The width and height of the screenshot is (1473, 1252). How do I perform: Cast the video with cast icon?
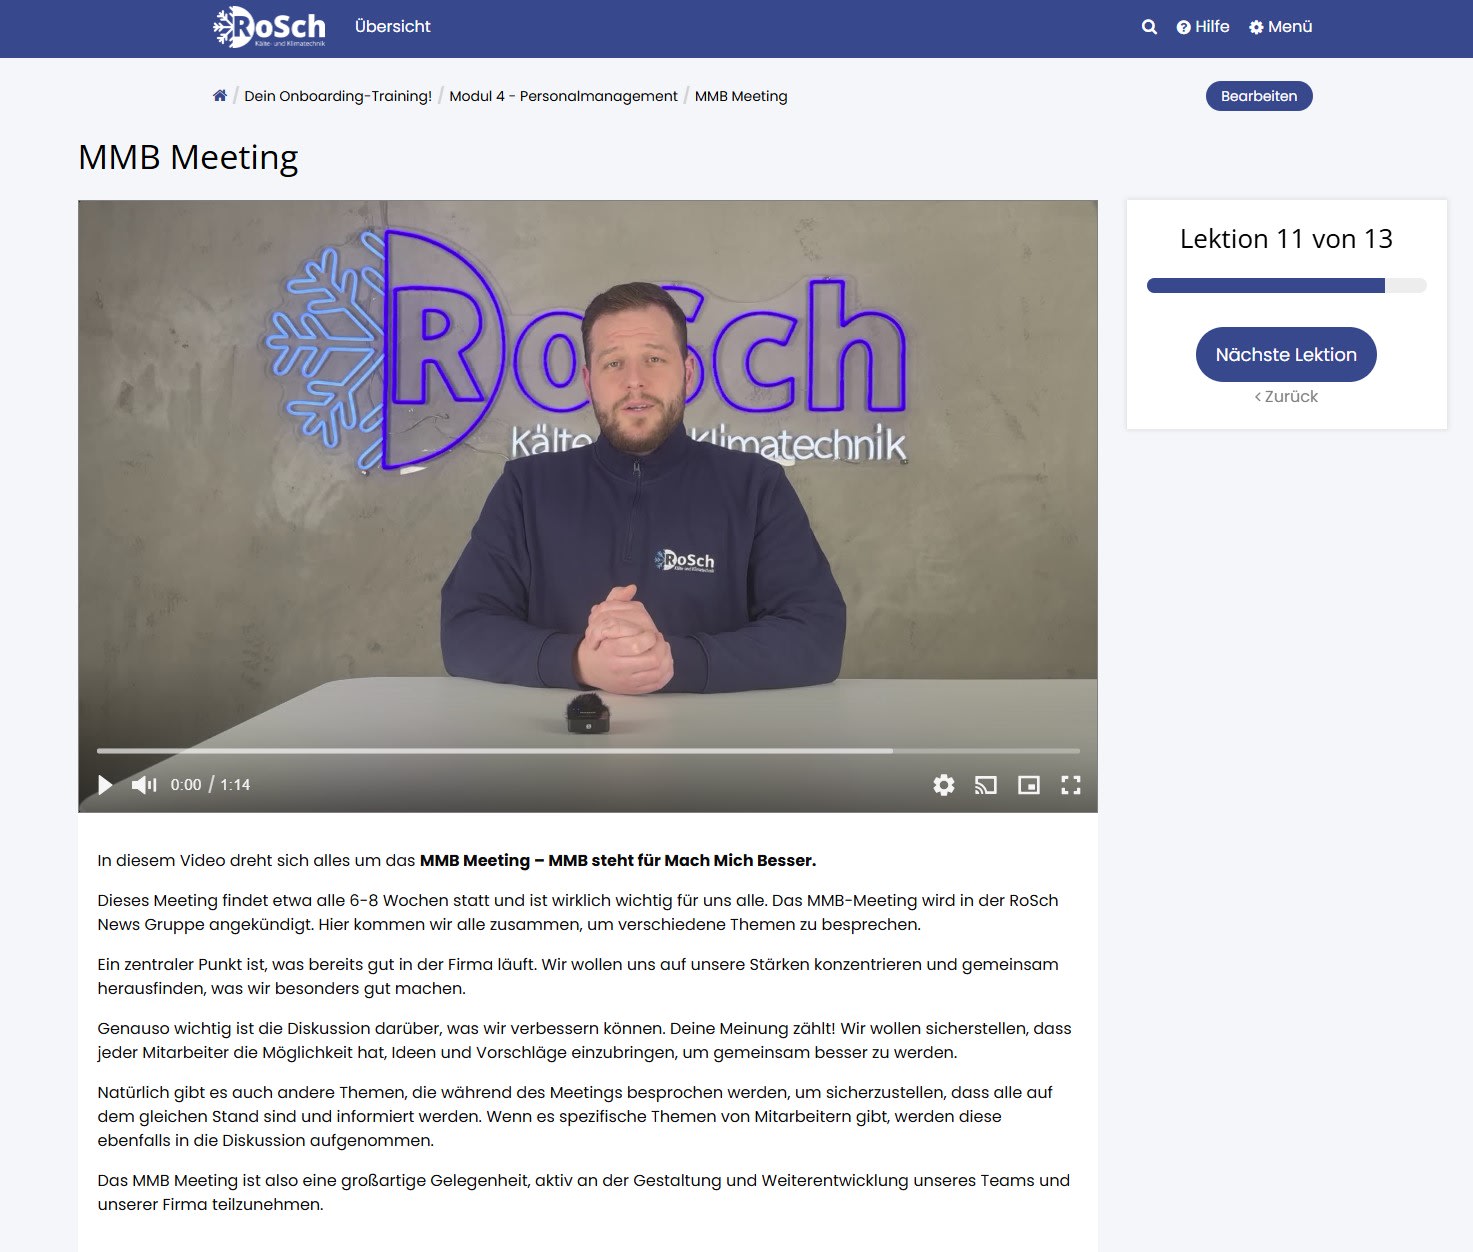[986, 785]
